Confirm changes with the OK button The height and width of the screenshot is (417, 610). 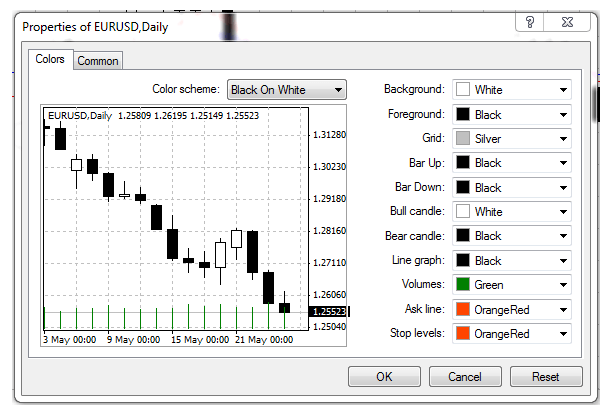[x=384, y=377]
